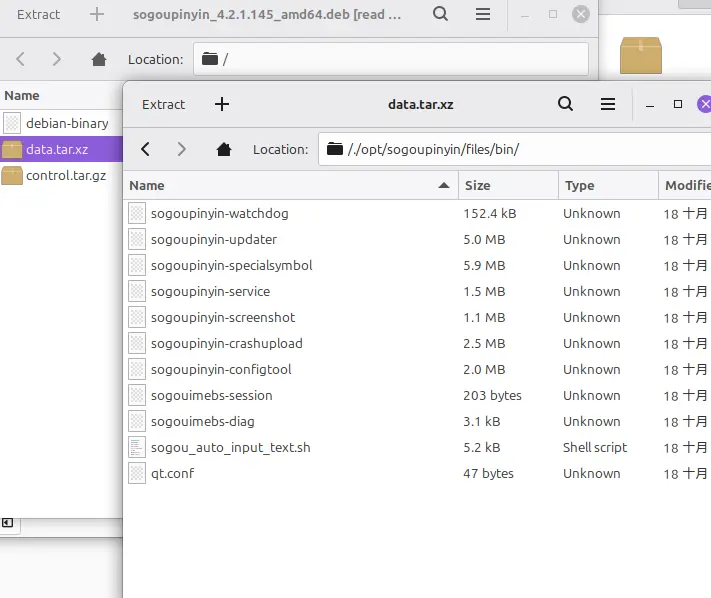The height and width of the screenshot is (598, 711).
Task: Click the file icon of qt.conf
Action: point(137,473)
